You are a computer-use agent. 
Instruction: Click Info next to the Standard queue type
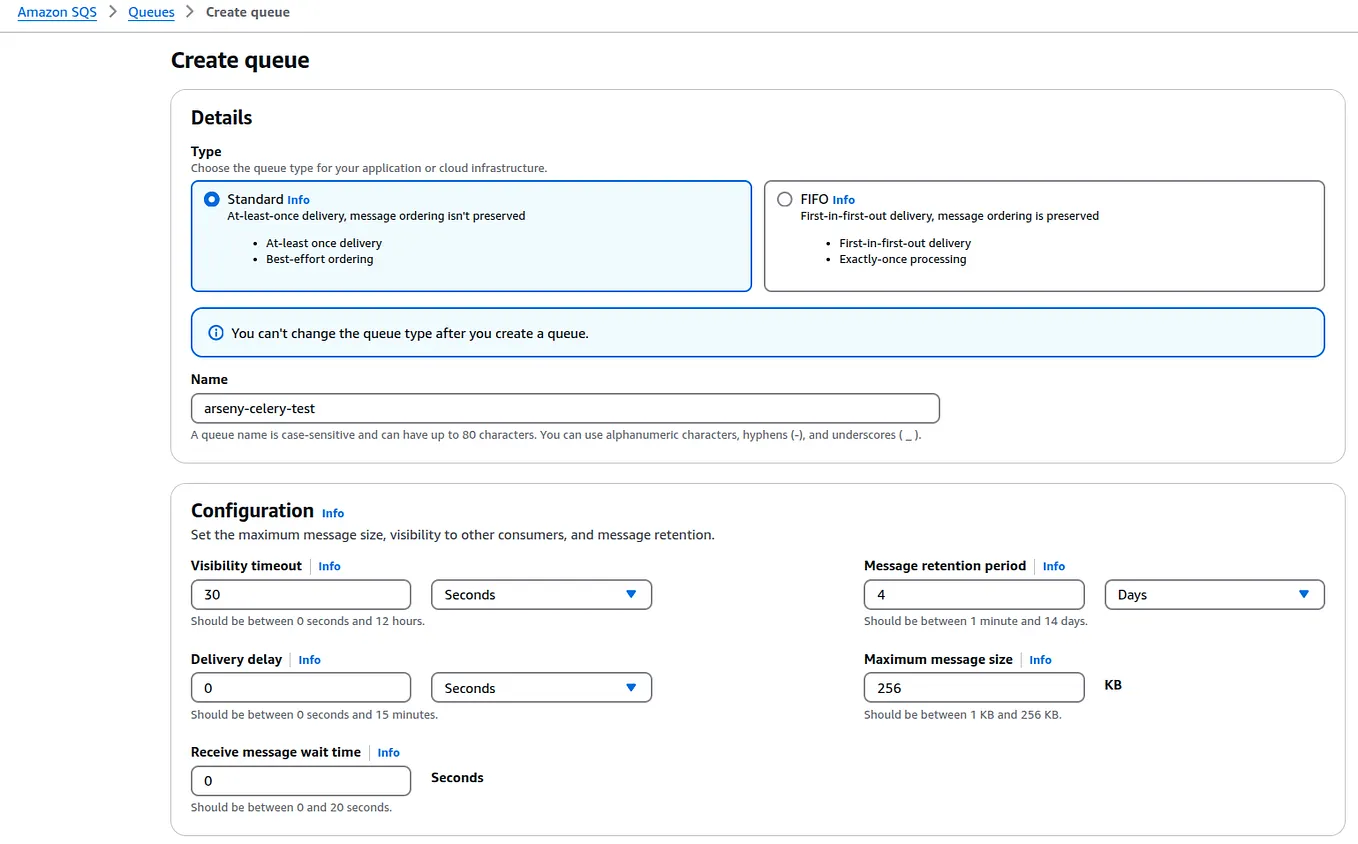(x=298, y=199)
